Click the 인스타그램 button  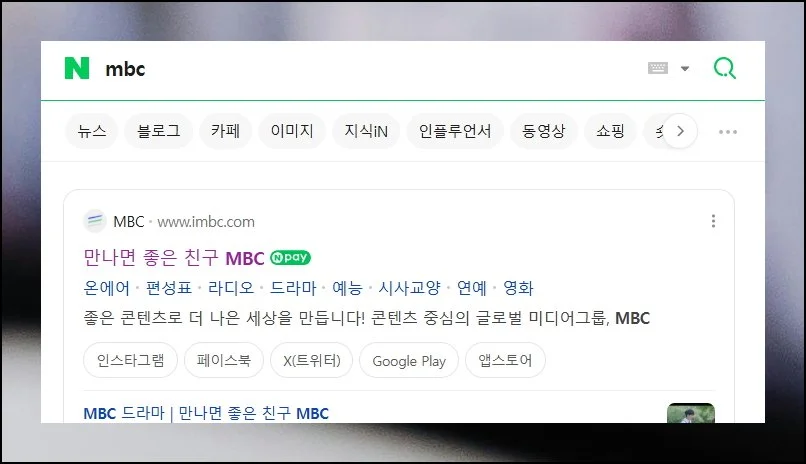coord(131,360)
